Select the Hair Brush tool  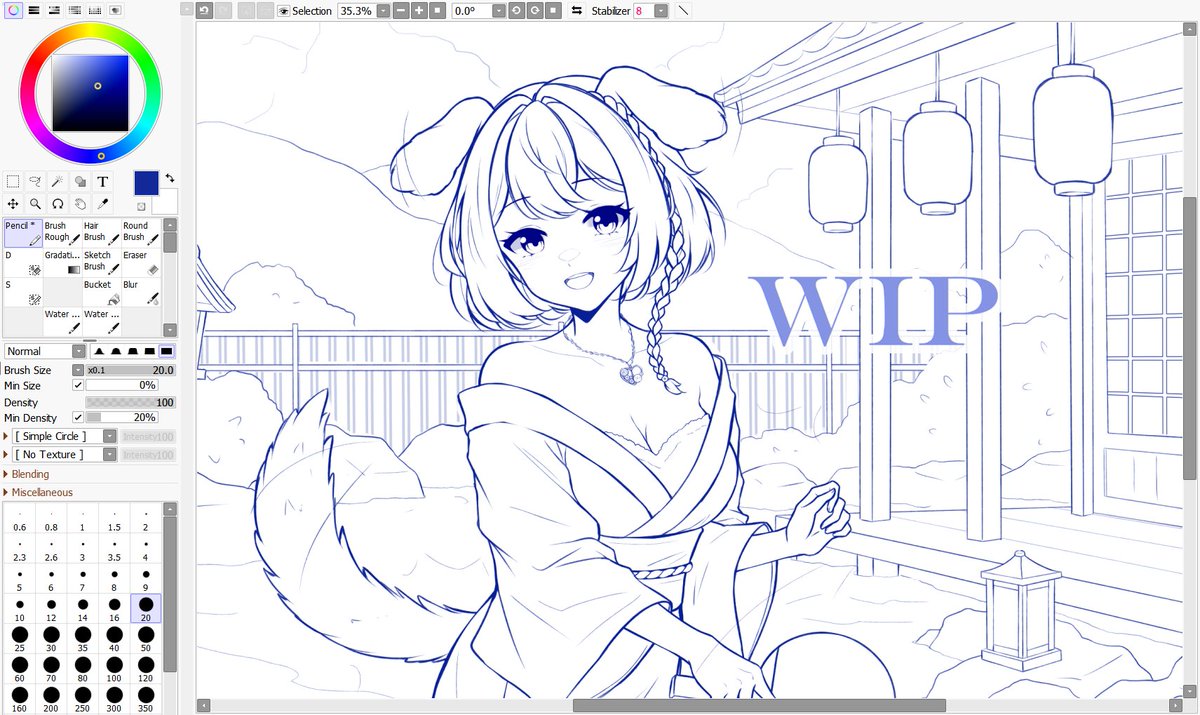tap(100, 231)
